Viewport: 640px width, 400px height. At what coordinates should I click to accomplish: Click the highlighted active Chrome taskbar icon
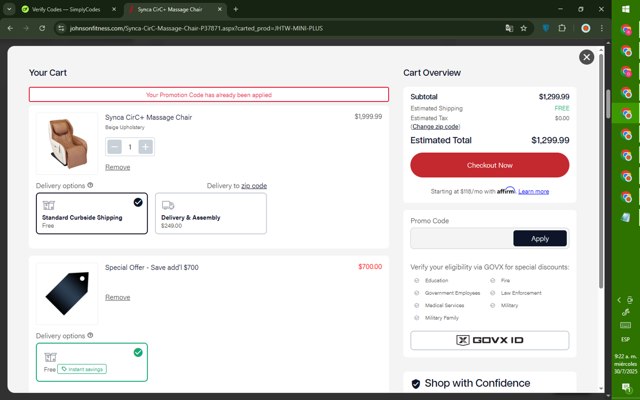[x=626, y=113]
